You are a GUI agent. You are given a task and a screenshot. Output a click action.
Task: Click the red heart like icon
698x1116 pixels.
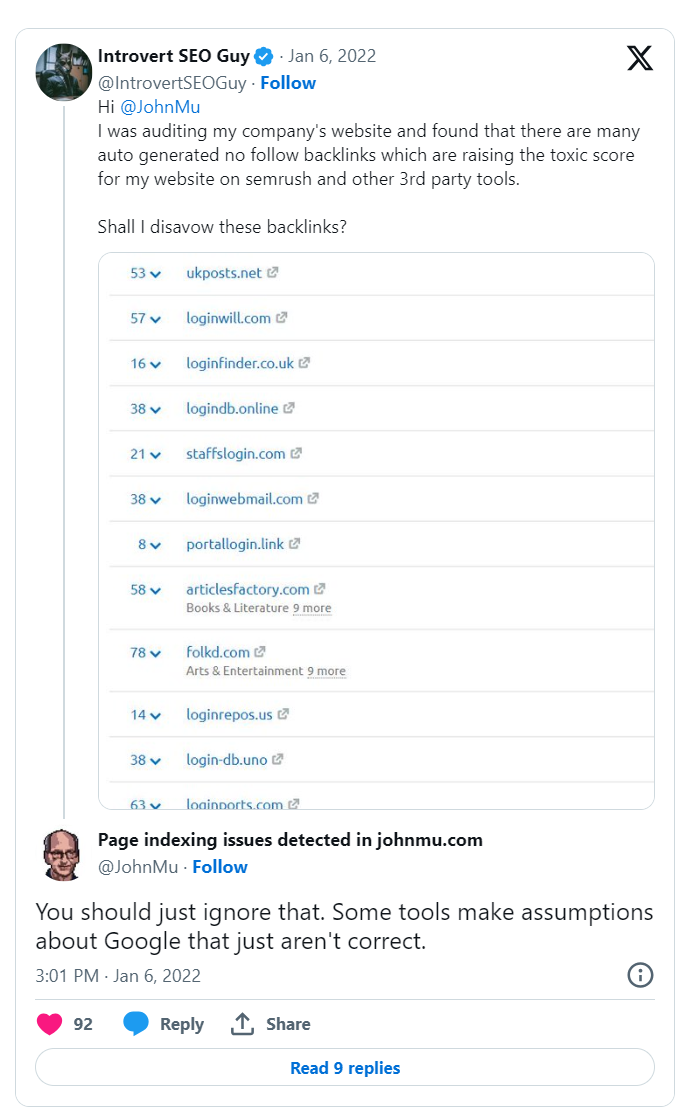(x=49, y=1023)
